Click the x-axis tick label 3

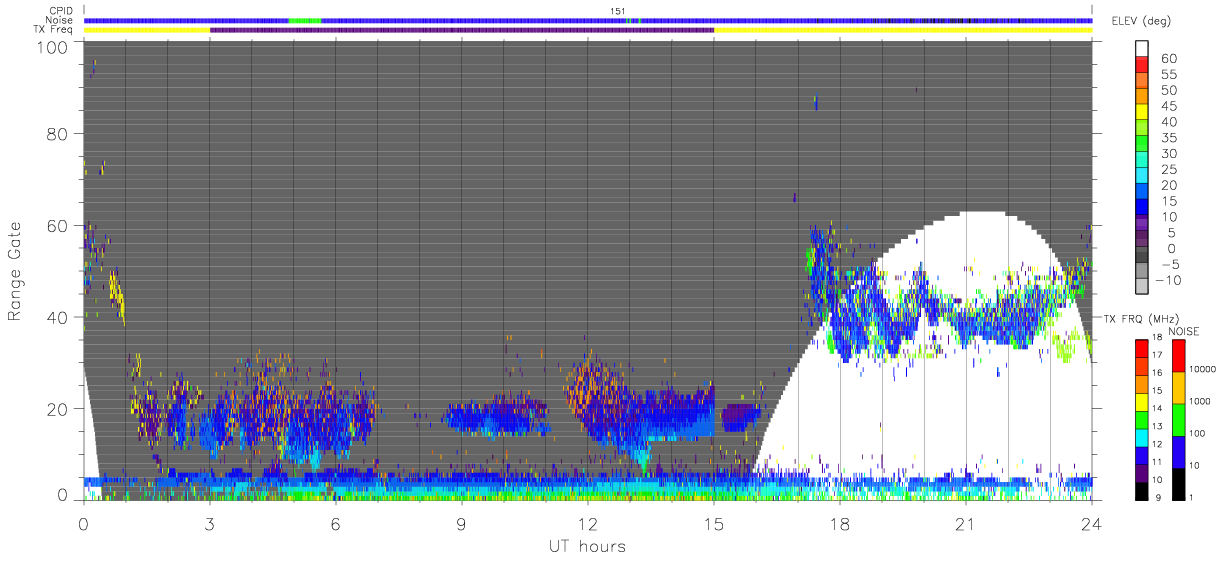tap(209, 523)
